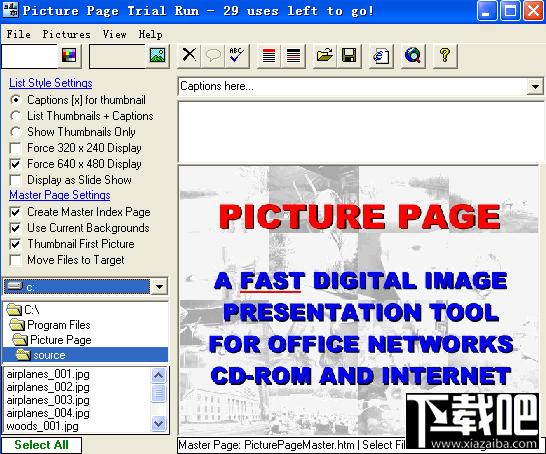Image resolution: width=546 pixels, height=454 pixels.
Task: Uncheck Force 640 x 480 Display
Action: click(15, 164)
